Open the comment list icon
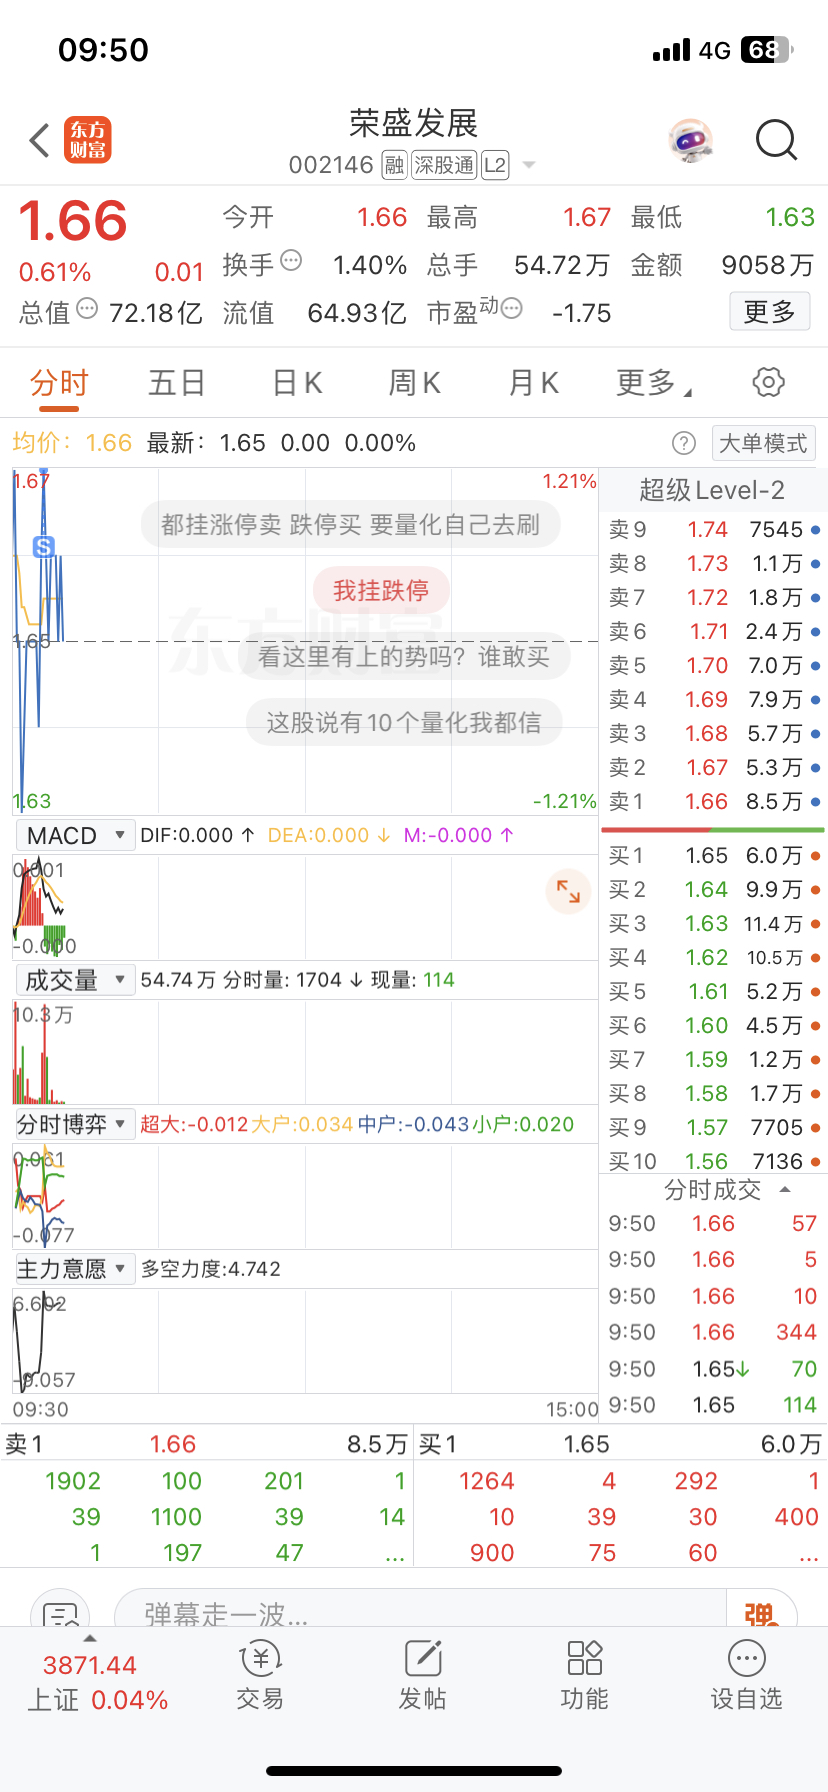This screenshot has height=1792, width=828. [x=60, y=1612]
